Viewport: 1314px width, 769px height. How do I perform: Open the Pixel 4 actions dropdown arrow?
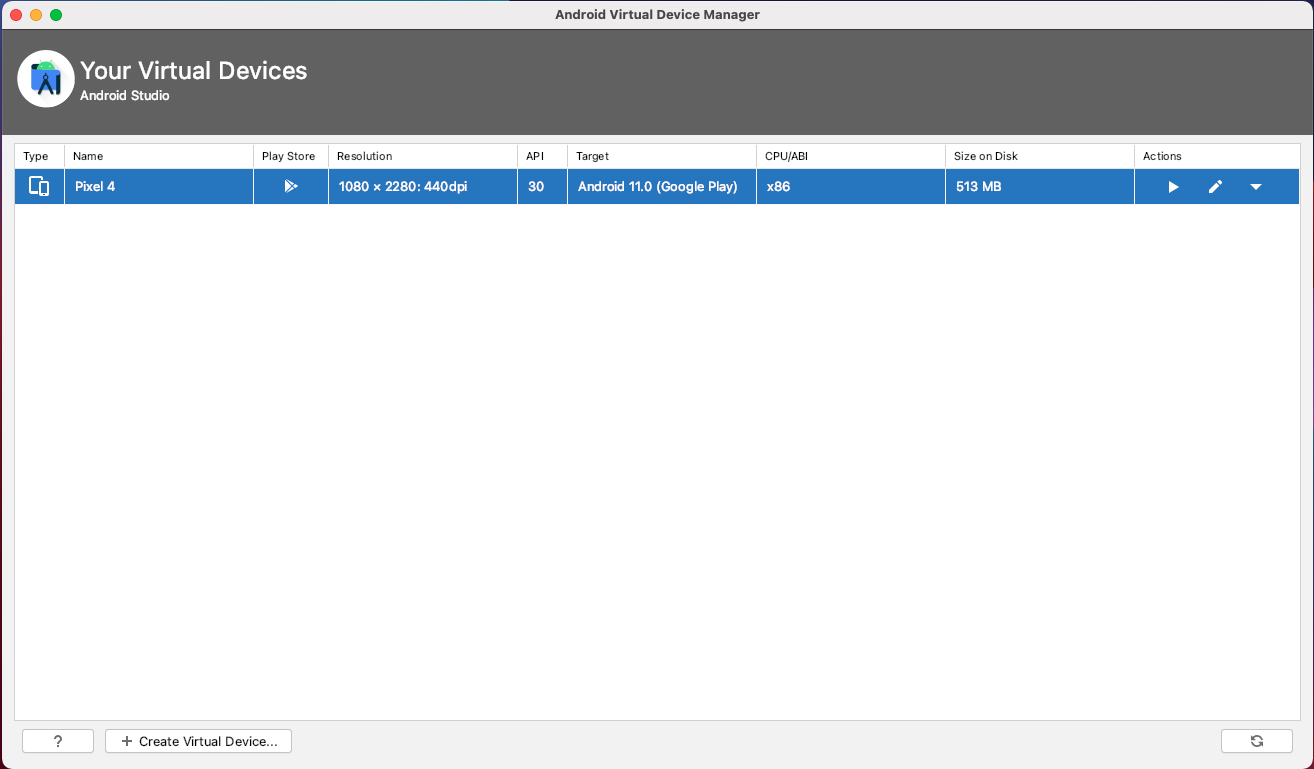click(1256, 187)
